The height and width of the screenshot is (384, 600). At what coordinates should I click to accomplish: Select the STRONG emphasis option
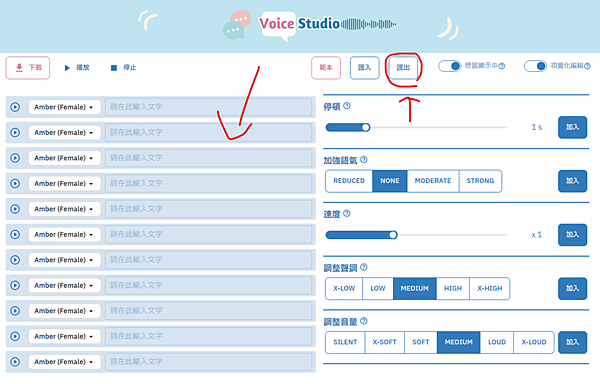[x=480, y=181]
